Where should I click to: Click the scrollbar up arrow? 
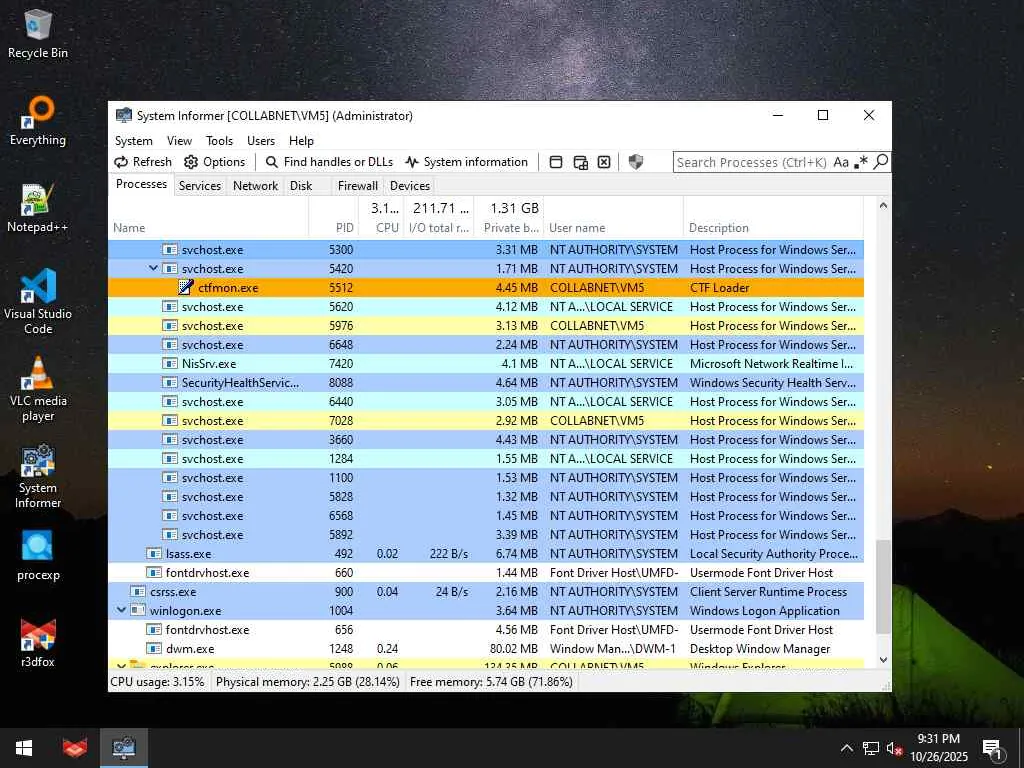883,205
